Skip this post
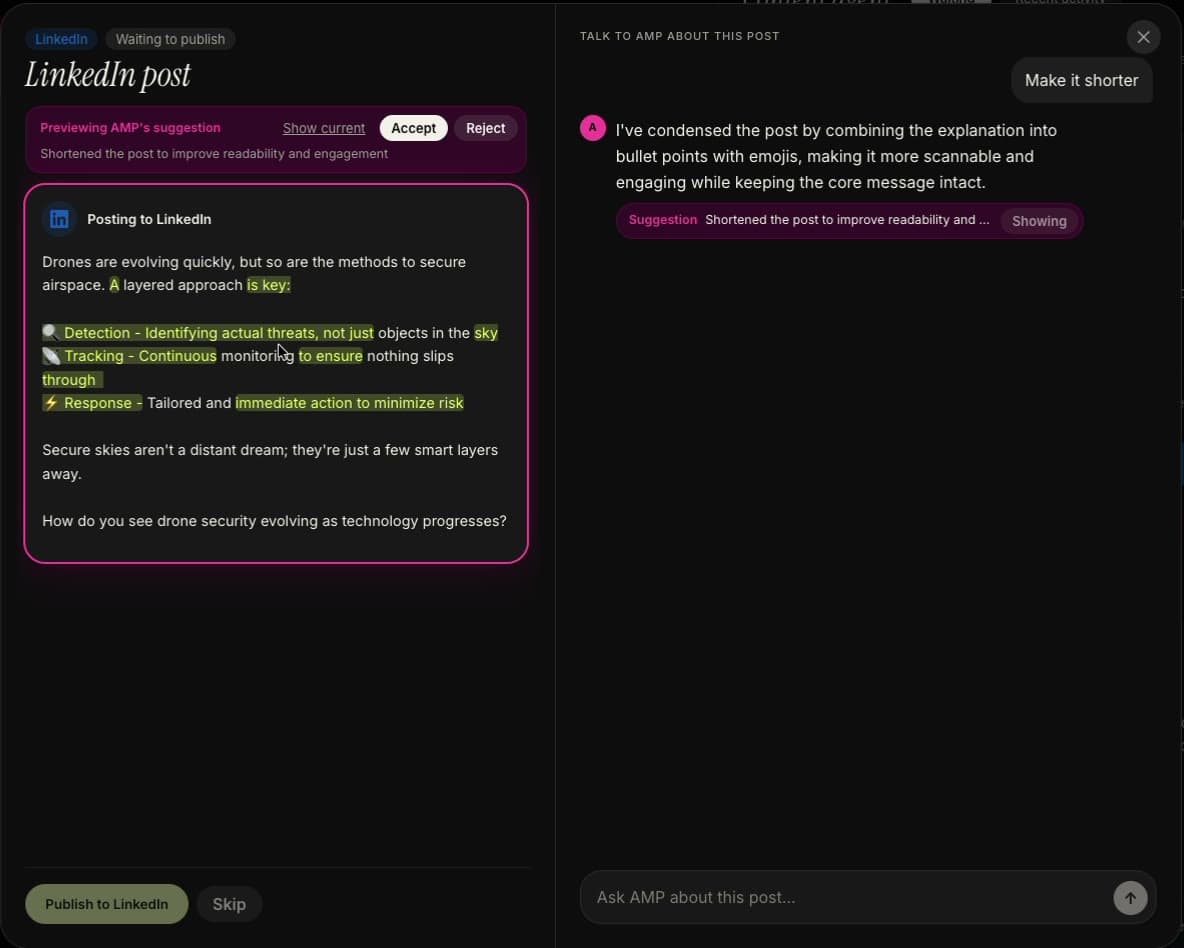The height and width of the screenshot is (948, 1184). point(229,903)
